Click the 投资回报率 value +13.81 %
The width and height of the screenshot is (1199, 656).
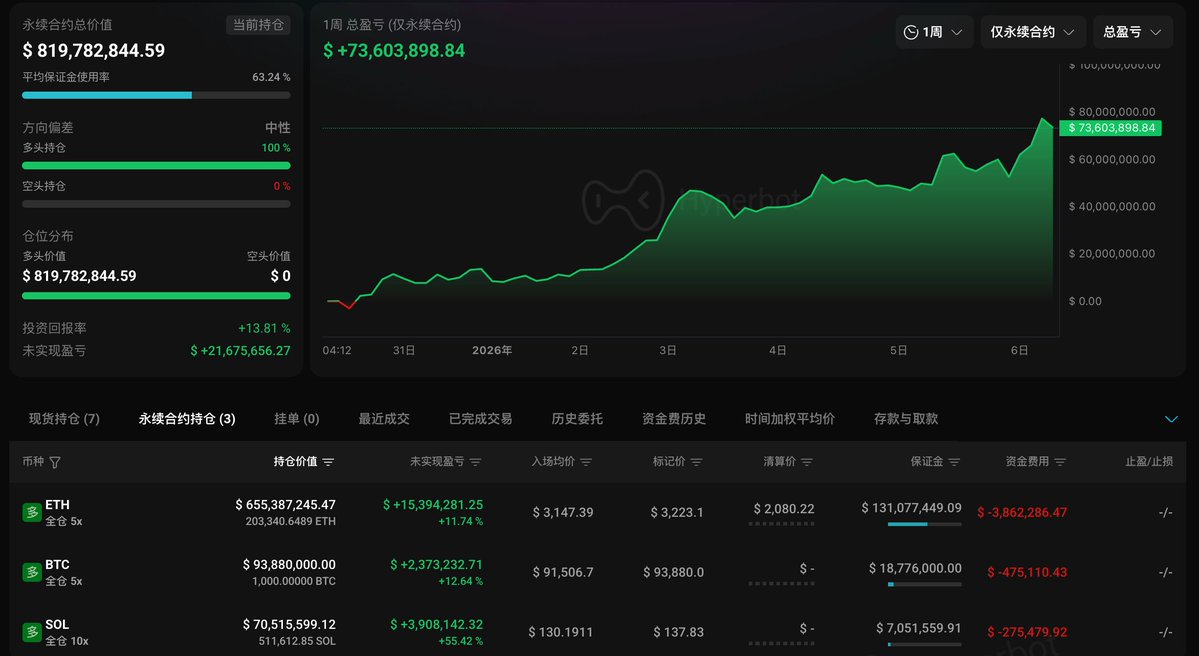[x=264, y=328]
